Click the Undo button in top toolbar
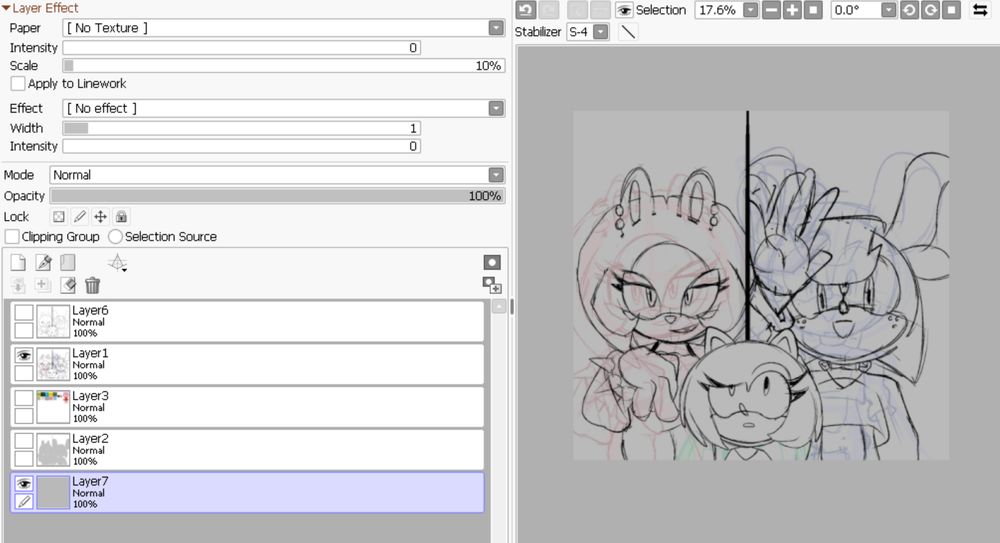The image size is (1000, 543). (526, 10)
